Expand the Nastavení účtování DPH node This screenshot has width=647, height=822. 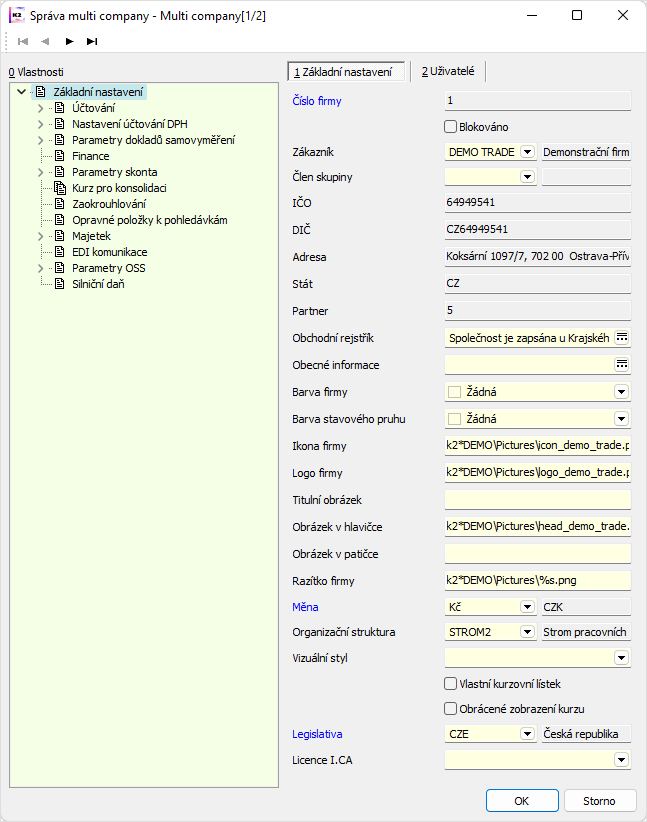[x=40, y=124]
